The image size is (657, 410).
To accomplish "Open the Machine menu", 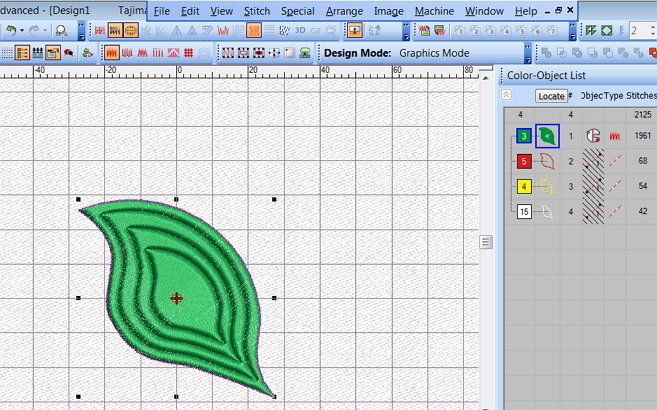I will pos(434,10).
